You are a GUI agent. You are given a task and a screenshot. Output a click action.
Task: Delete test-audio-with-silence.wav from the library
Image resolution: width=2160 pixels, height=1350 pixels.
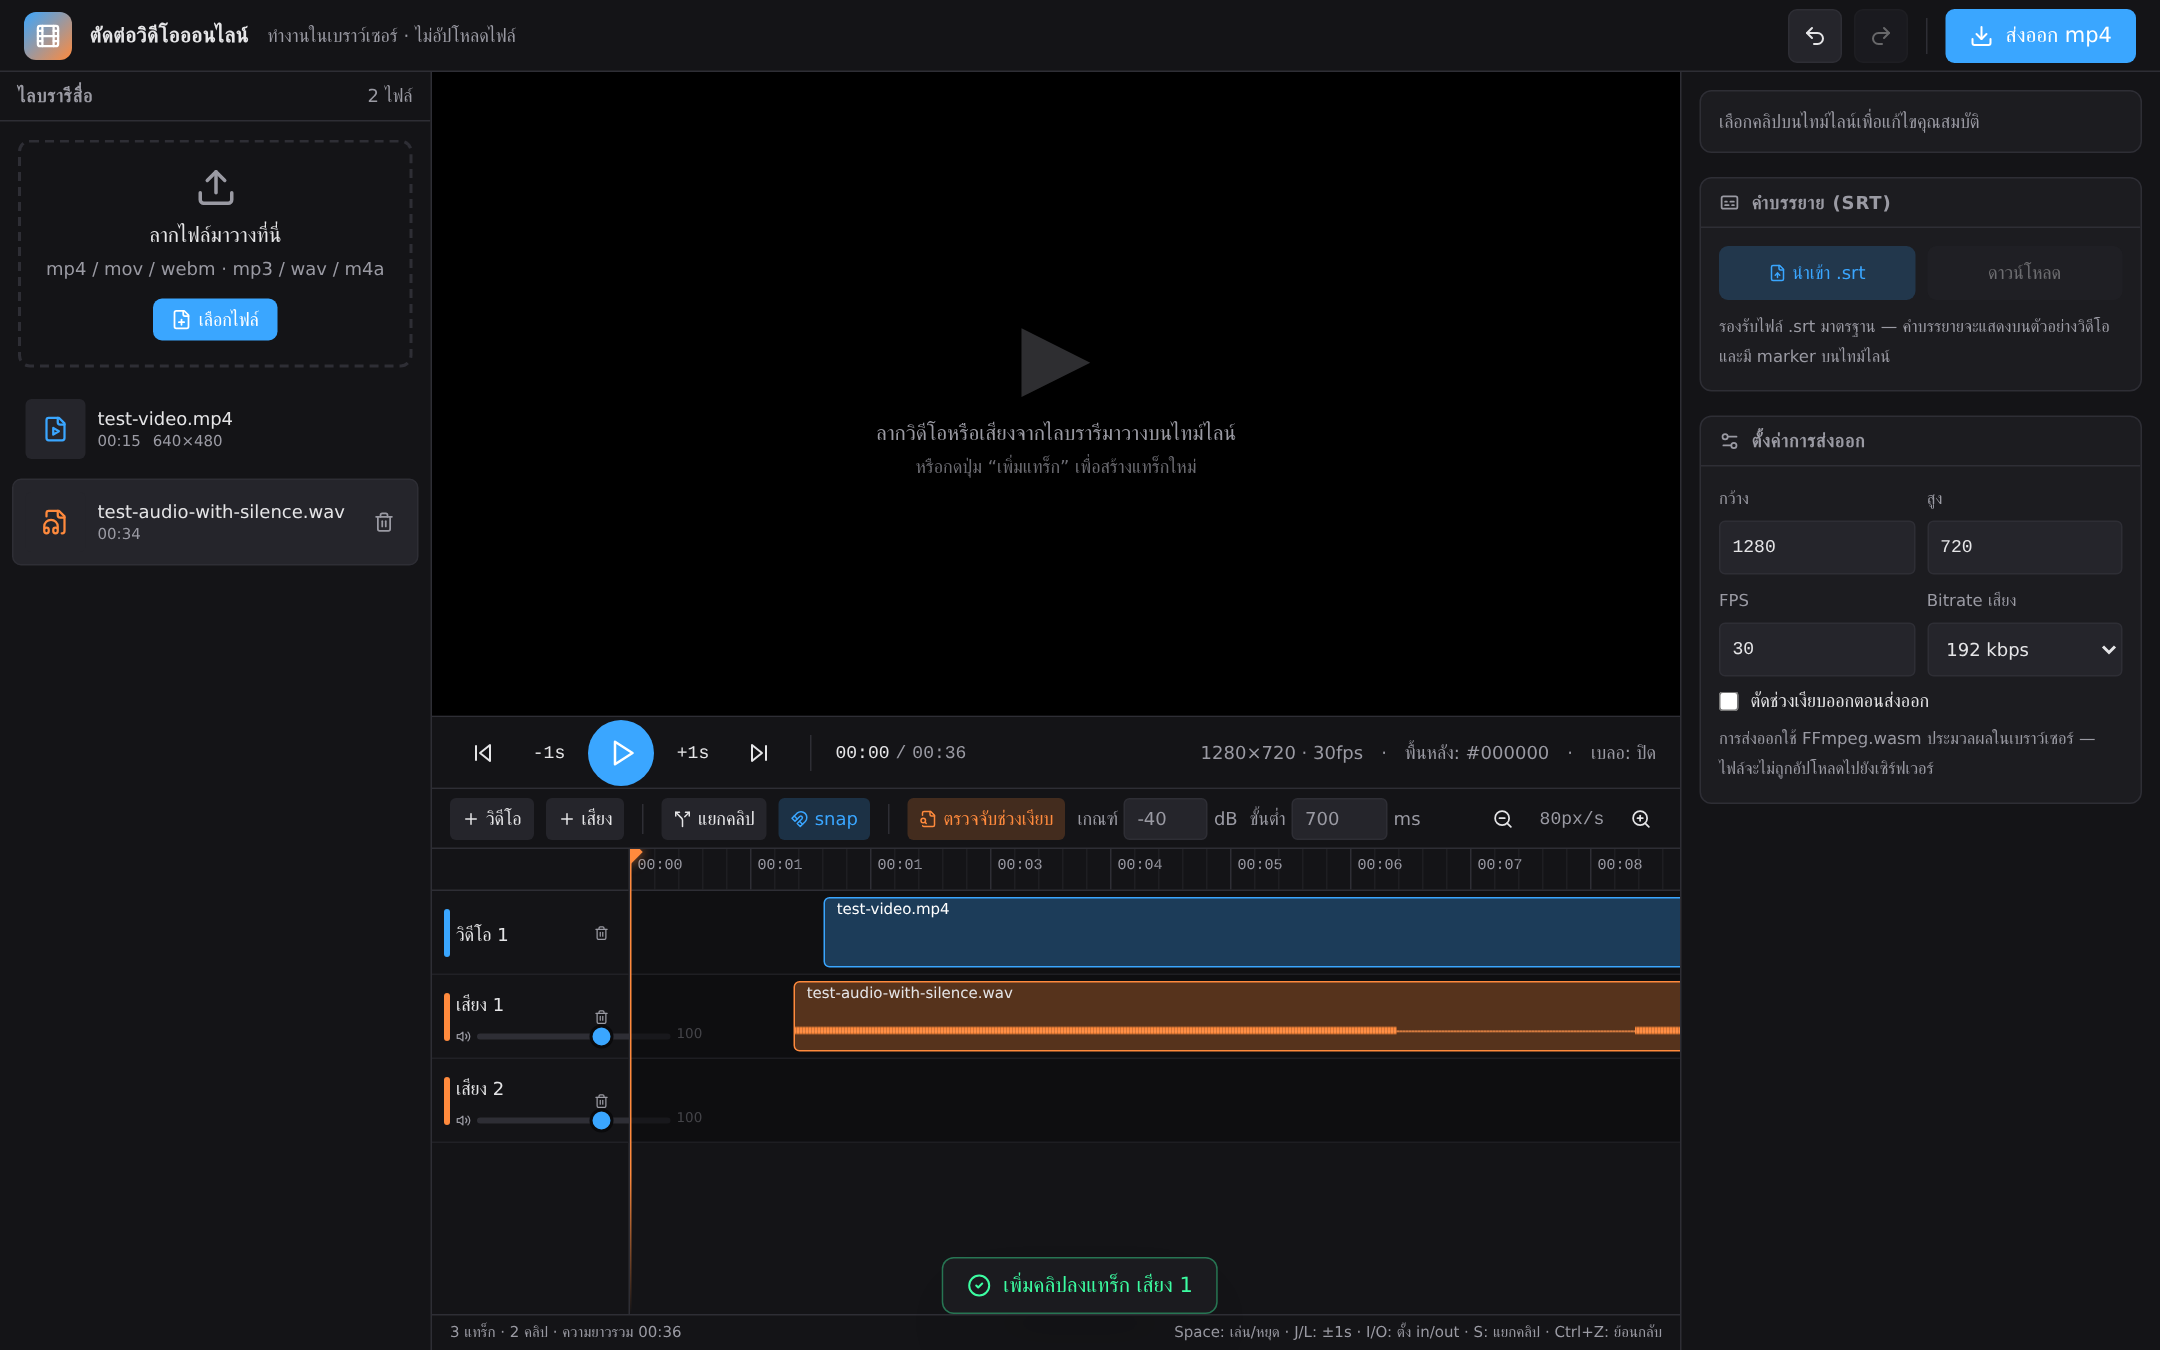coord(384,522)
